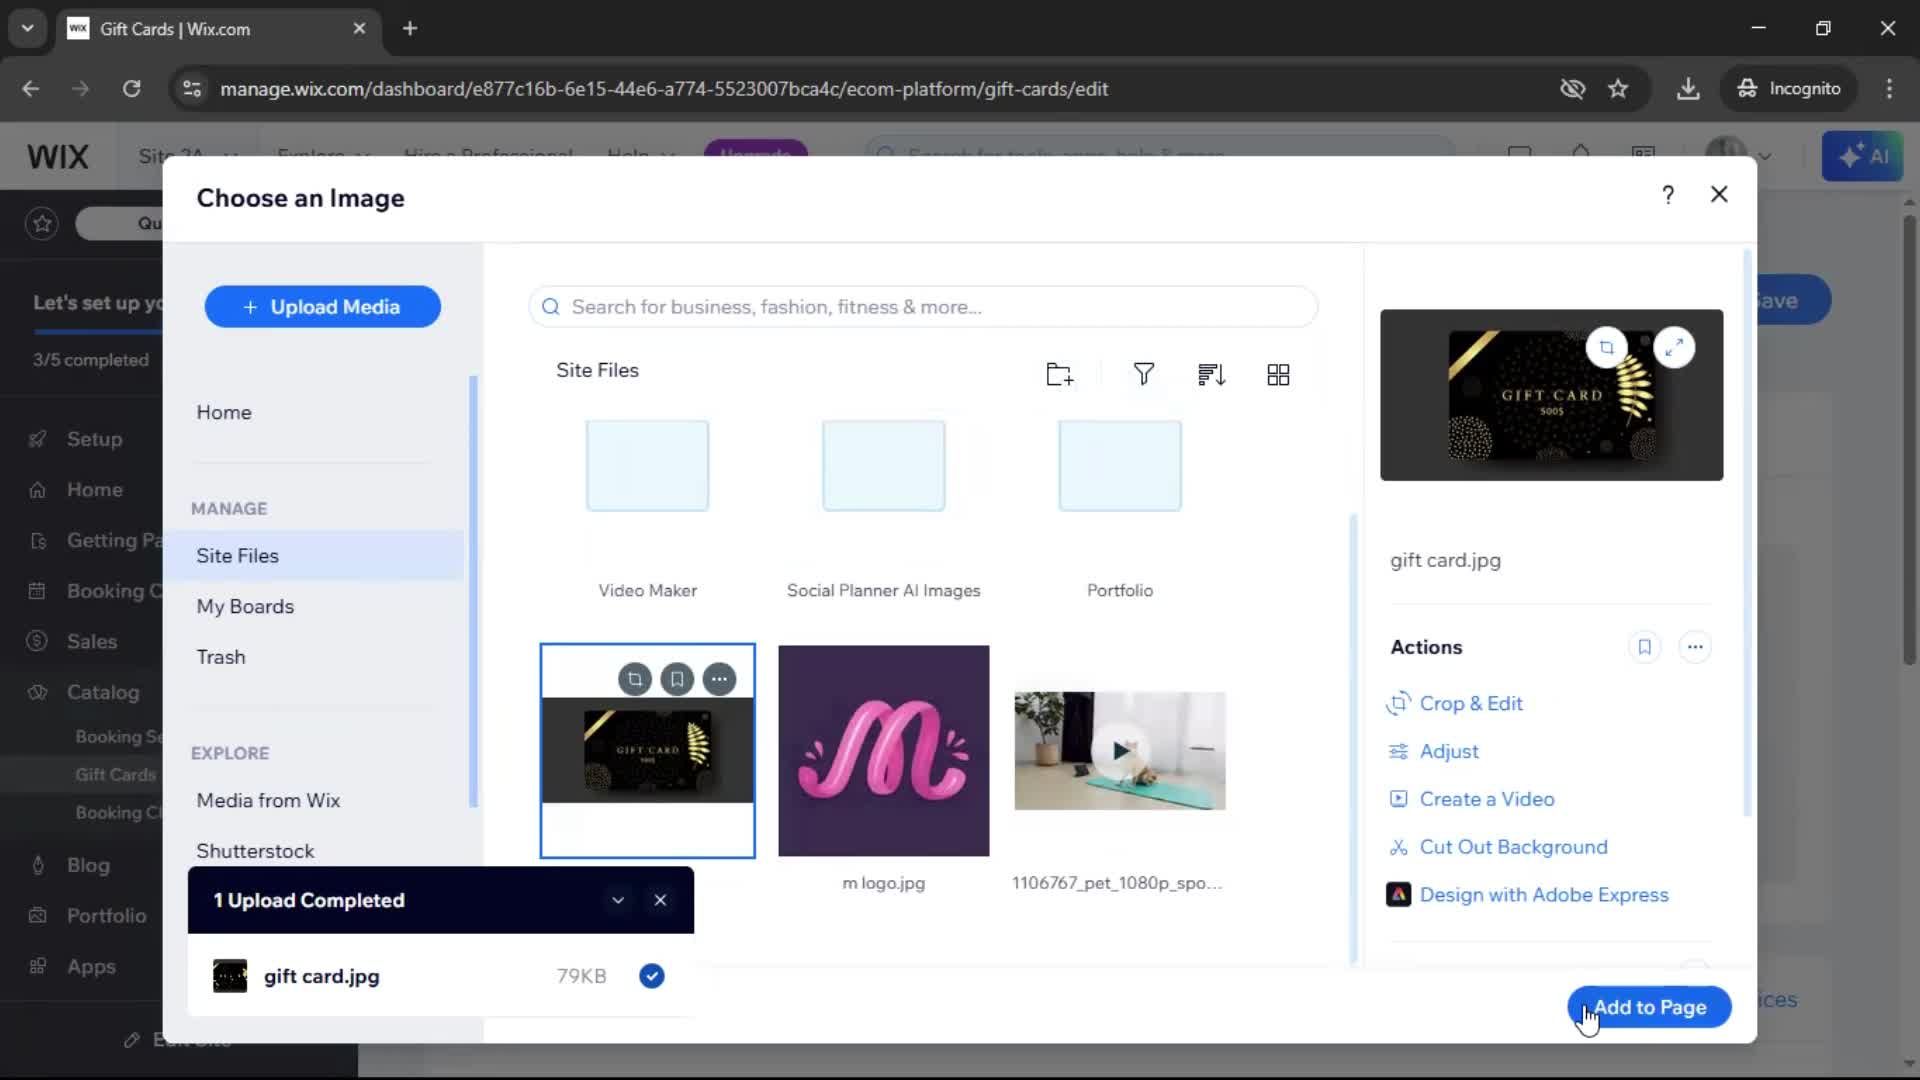Expand preview image to full size
Viewport: 1920px width, 1080px height.
pos(1674,347)
